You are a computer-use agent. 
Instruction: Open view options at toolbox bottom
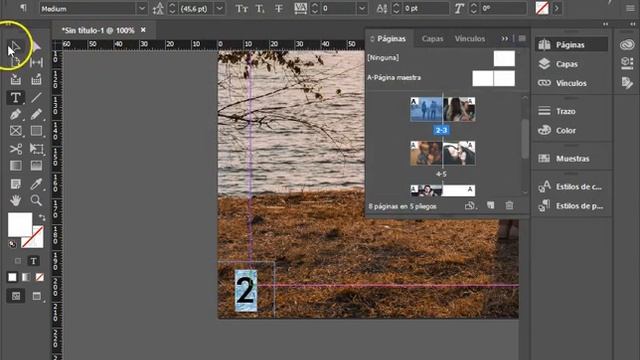16,296
